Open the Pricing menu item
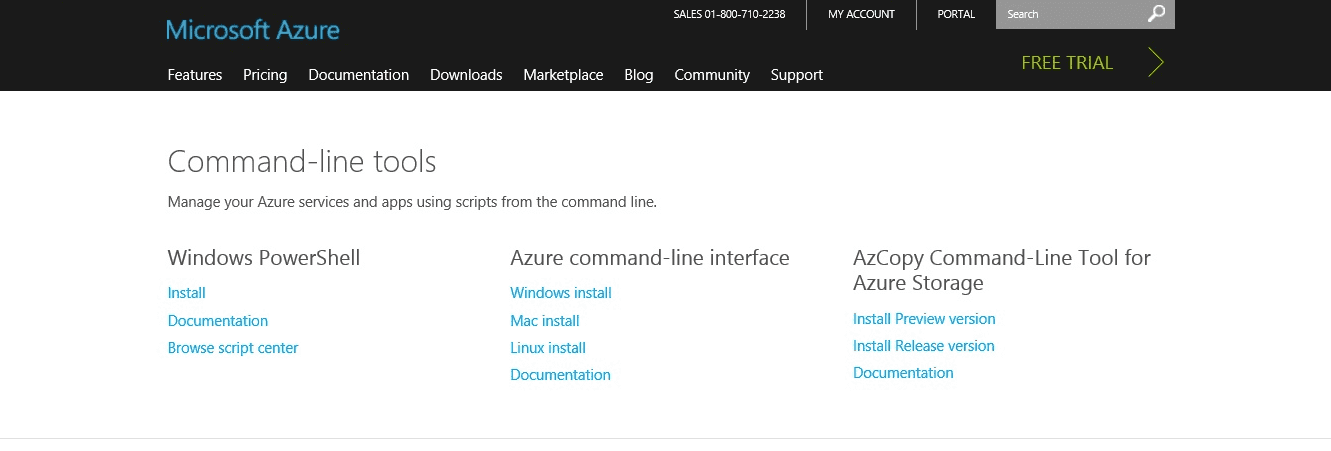1331x451 pixels. (x=265, y=75)
